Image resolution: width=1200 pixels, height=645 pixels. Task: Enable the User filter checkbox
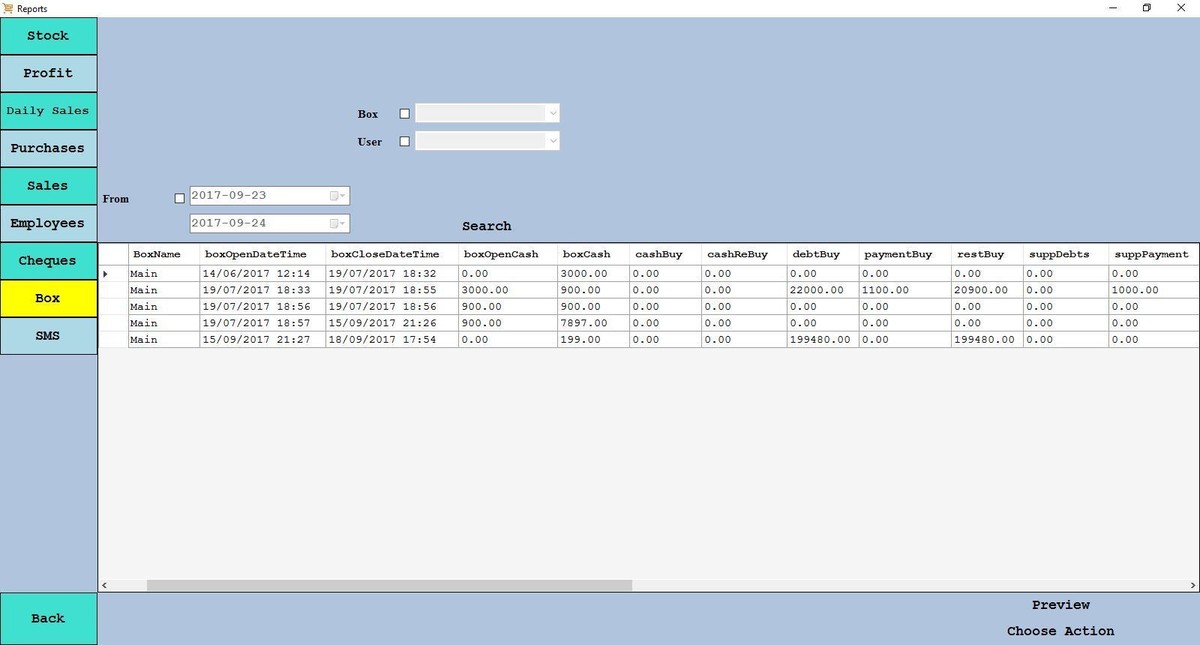(404, 142)
